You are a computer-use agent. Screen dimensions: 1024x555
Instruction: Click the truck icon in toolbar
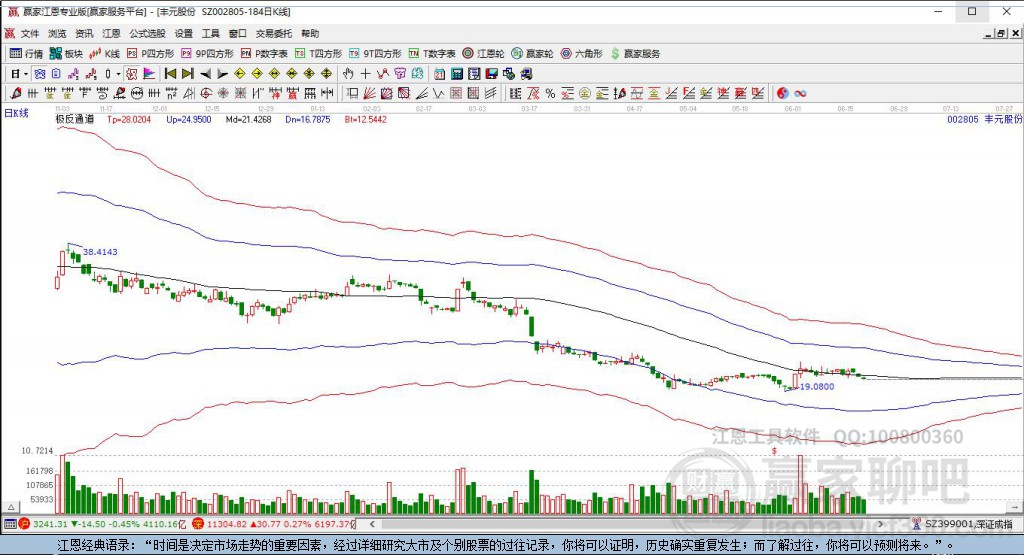(x=526, y=74)
